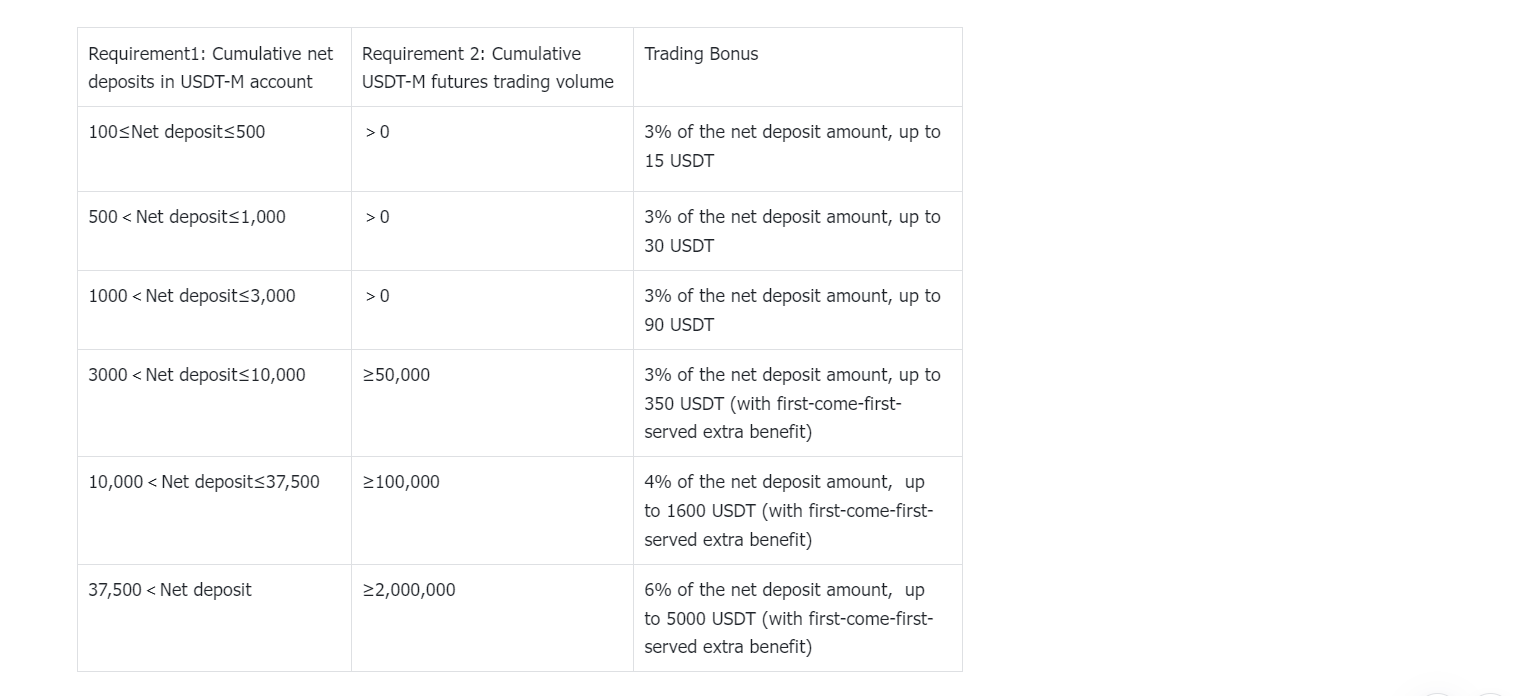Select the 'up to 30 USDT' bonus cell
The height and width of the screenshot is (696, 1533).
pos(798,231)
